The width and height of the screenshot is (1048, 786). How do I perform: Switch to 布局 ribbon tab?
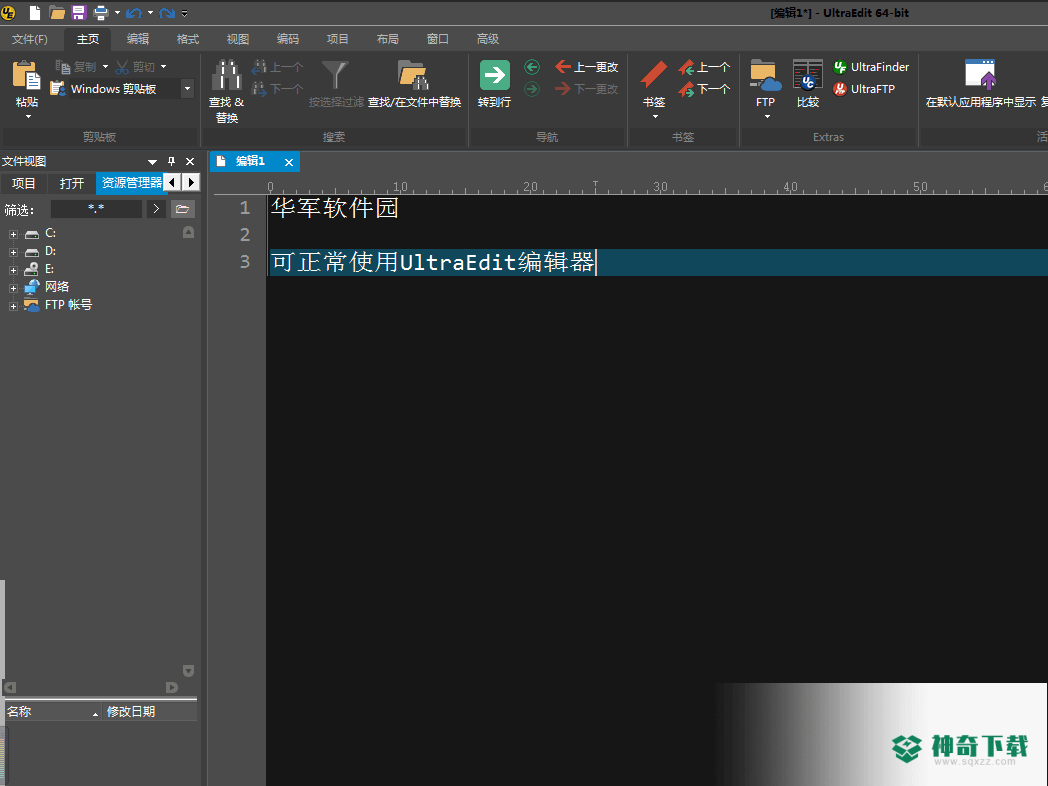[x=388, y=39]
